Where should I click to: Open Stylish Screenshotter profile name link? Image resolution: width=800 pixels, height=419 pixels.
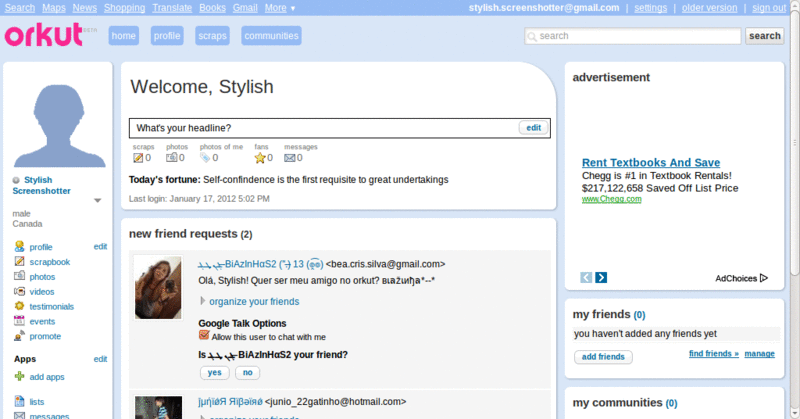tap(42, 185)
